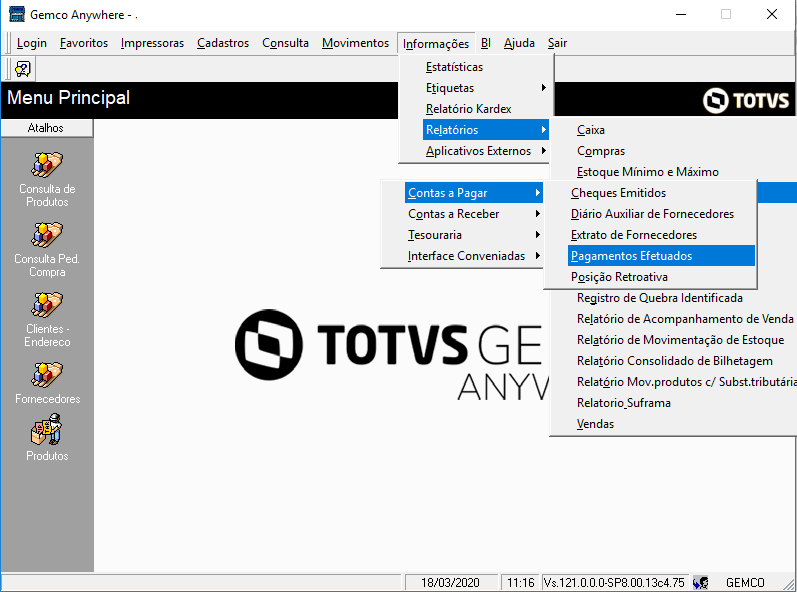The width and height of the screenshot is (797, 592).
Task: Open the Consulta menu
Action: pos(286,43)
